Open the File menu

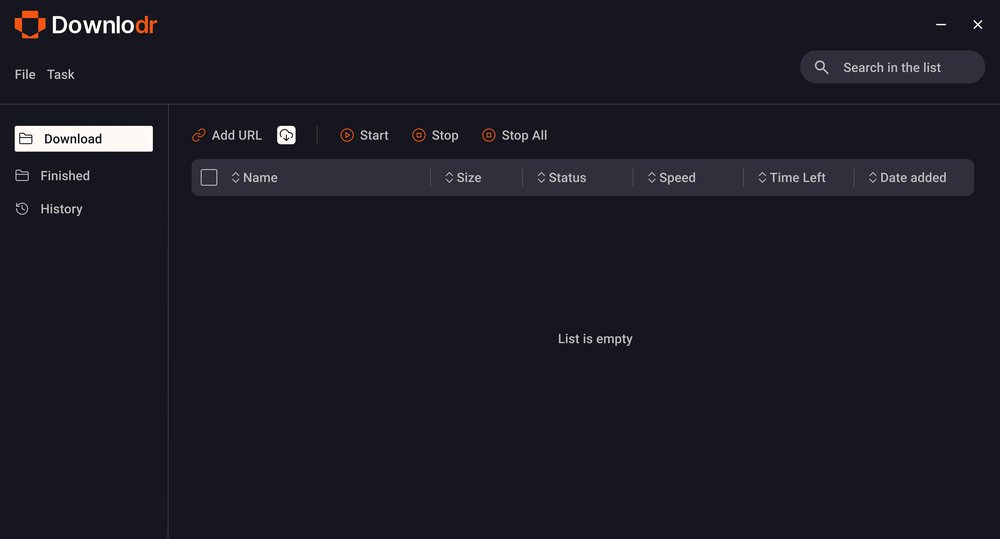25,75
